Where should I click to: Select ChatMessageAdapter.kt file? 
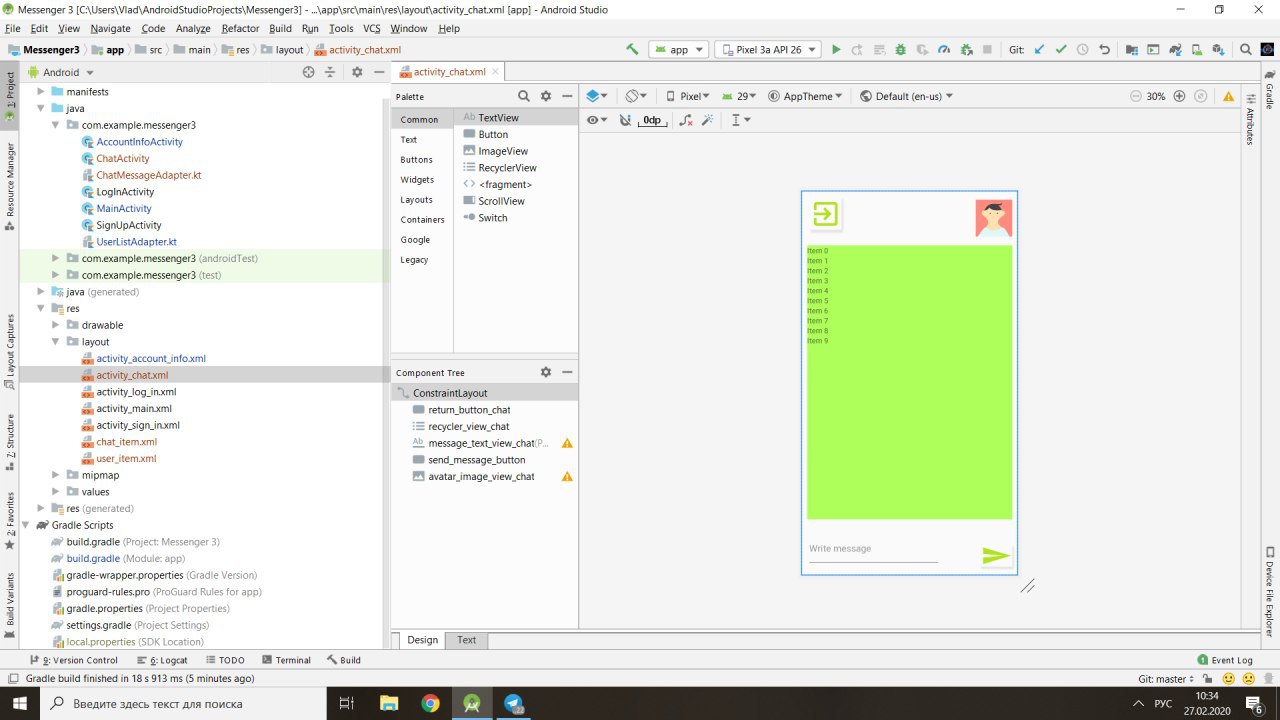pos(148,175)
